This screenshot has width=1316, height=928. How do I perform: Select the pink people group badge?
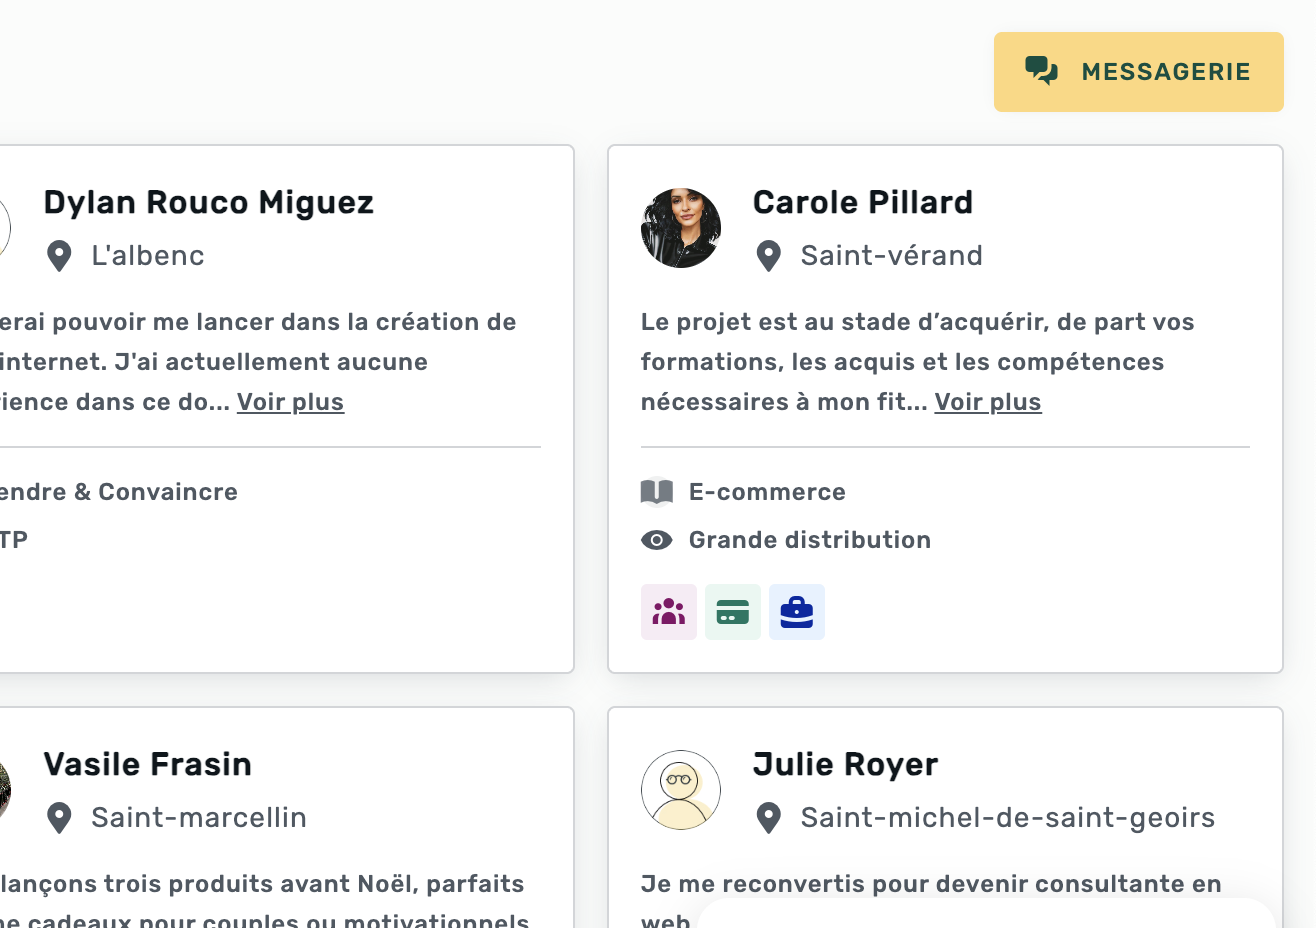[668, 612]
